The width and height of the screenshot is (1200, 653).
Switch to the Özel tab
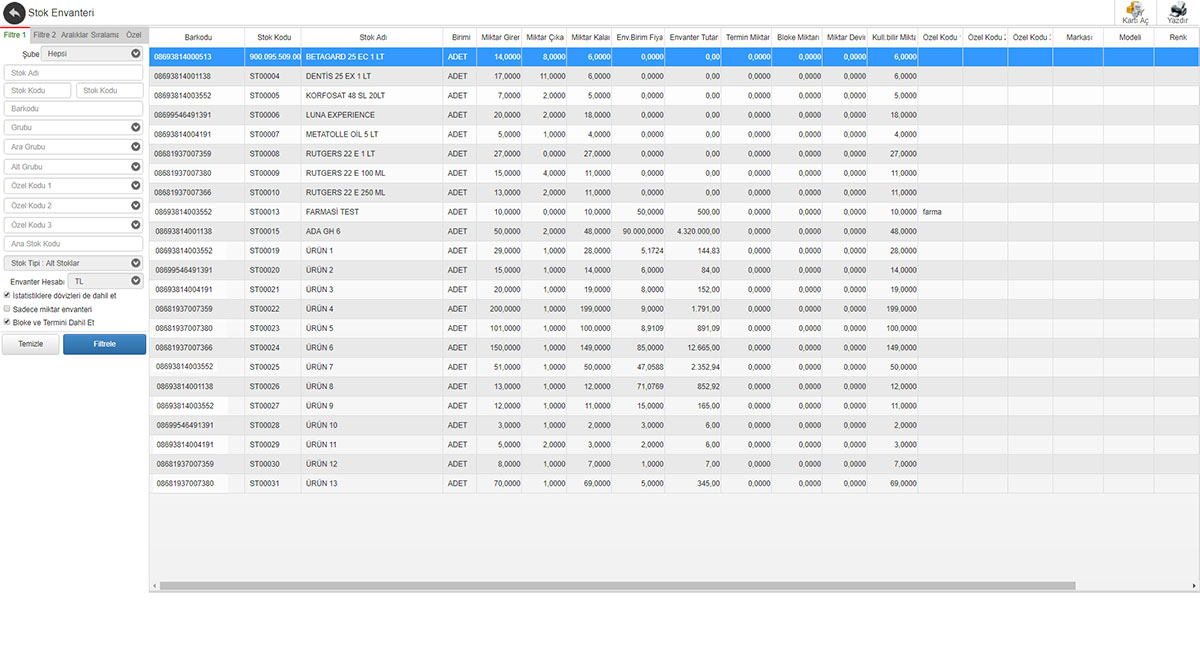tap(134, 35)
